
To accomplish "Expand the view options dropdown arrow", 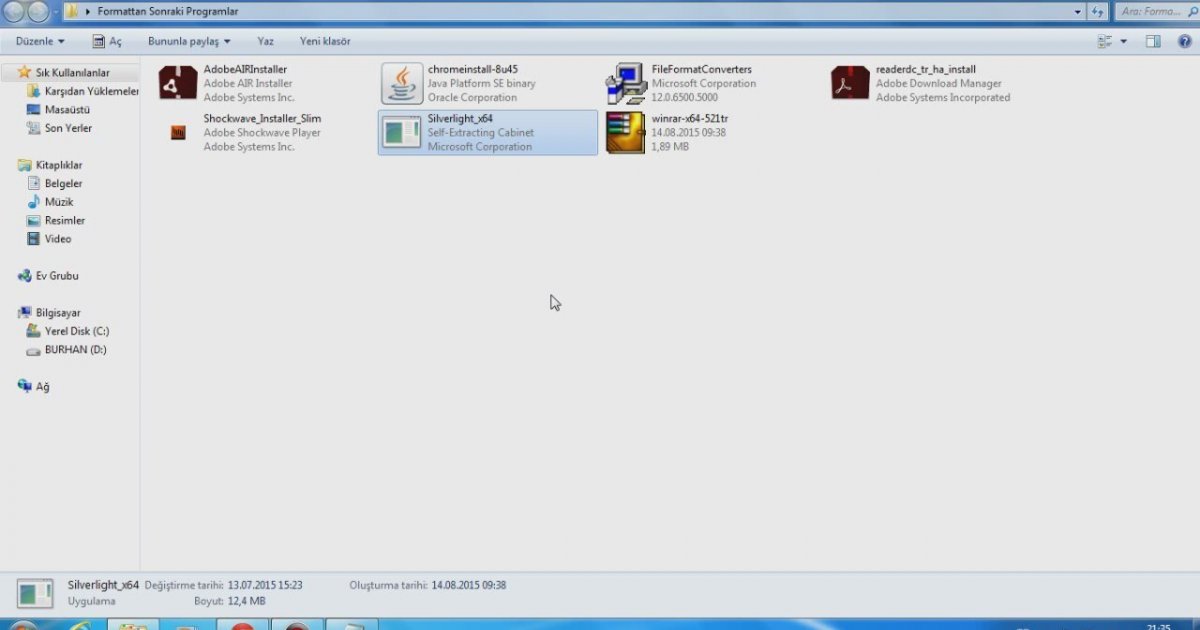I will click(x=1124, y=41).
